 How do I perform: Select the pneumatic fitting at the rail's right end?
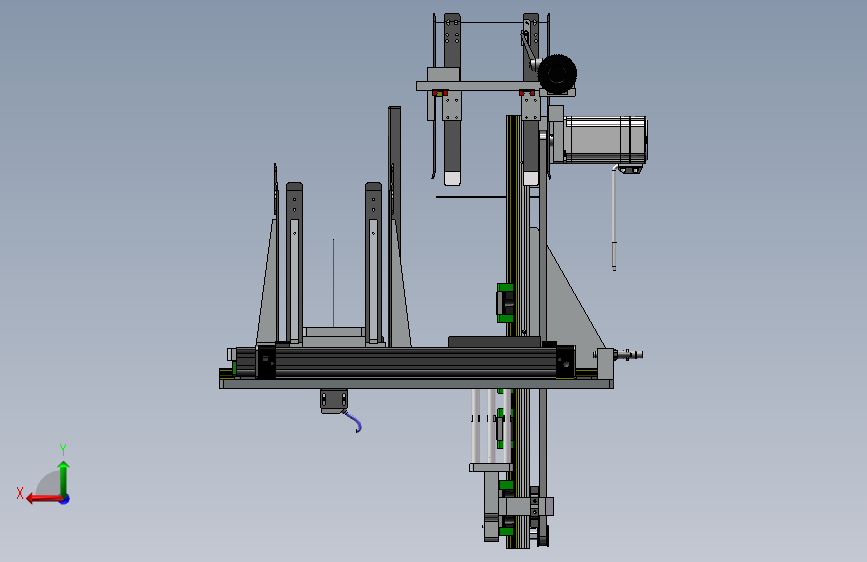[629, 355]
